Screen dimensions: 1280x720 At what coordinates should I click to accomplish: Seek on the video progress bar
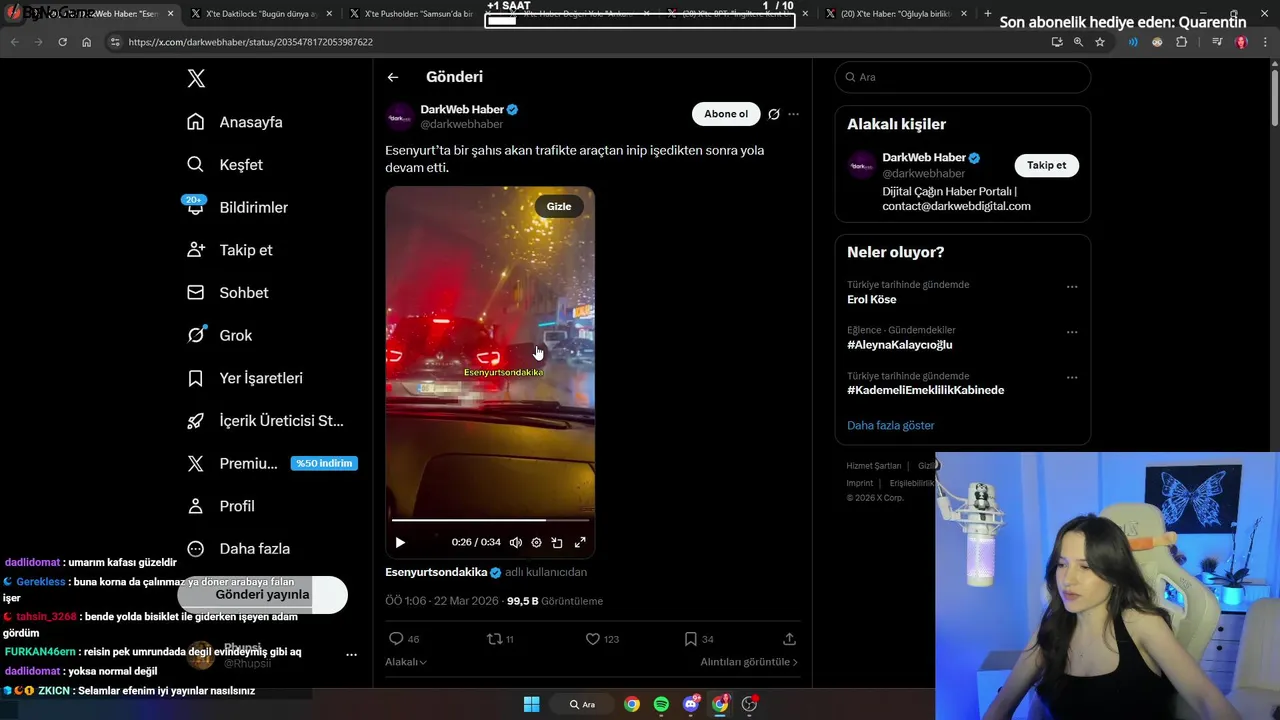pos(490,520)
